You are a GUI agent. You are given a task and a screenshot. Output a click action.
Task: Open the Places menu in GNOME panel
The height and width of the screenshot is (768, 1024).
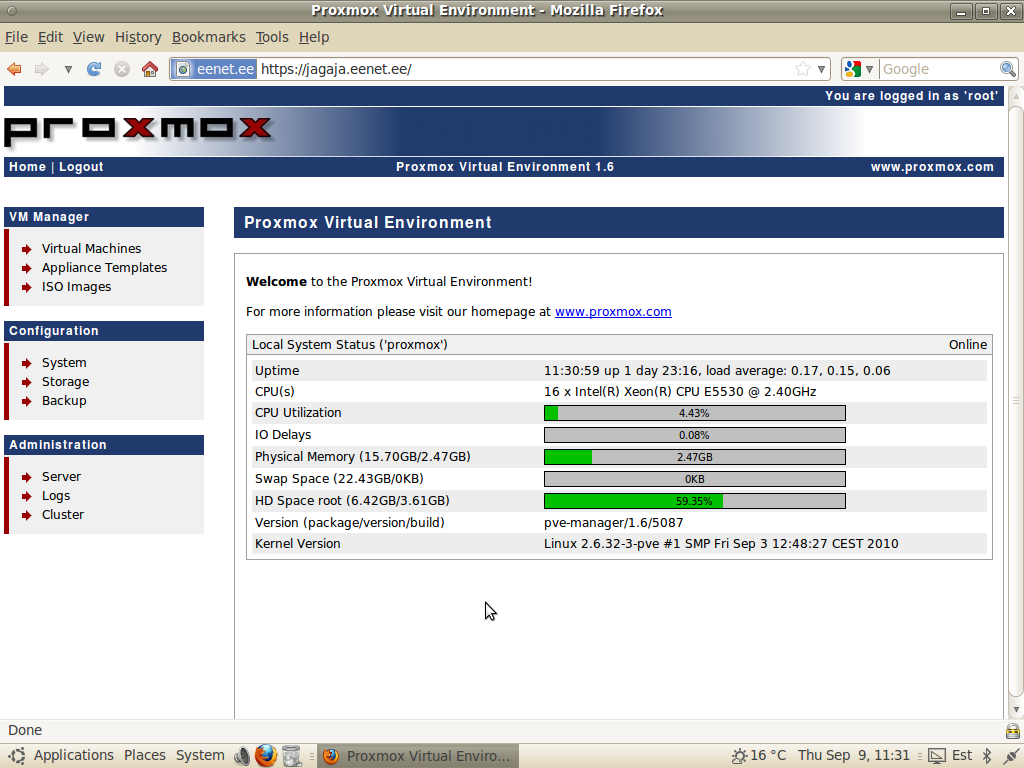coord(144,756)
